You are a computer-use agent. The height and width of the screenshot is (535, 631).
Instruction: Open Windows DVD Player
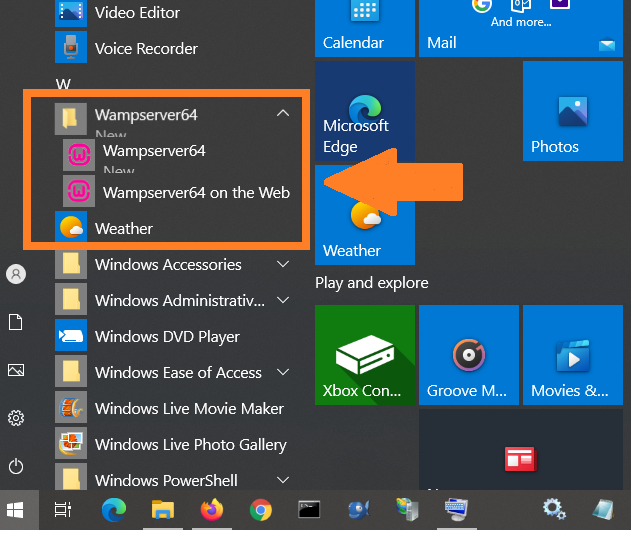pyautogui.click(x=166, y=337)
